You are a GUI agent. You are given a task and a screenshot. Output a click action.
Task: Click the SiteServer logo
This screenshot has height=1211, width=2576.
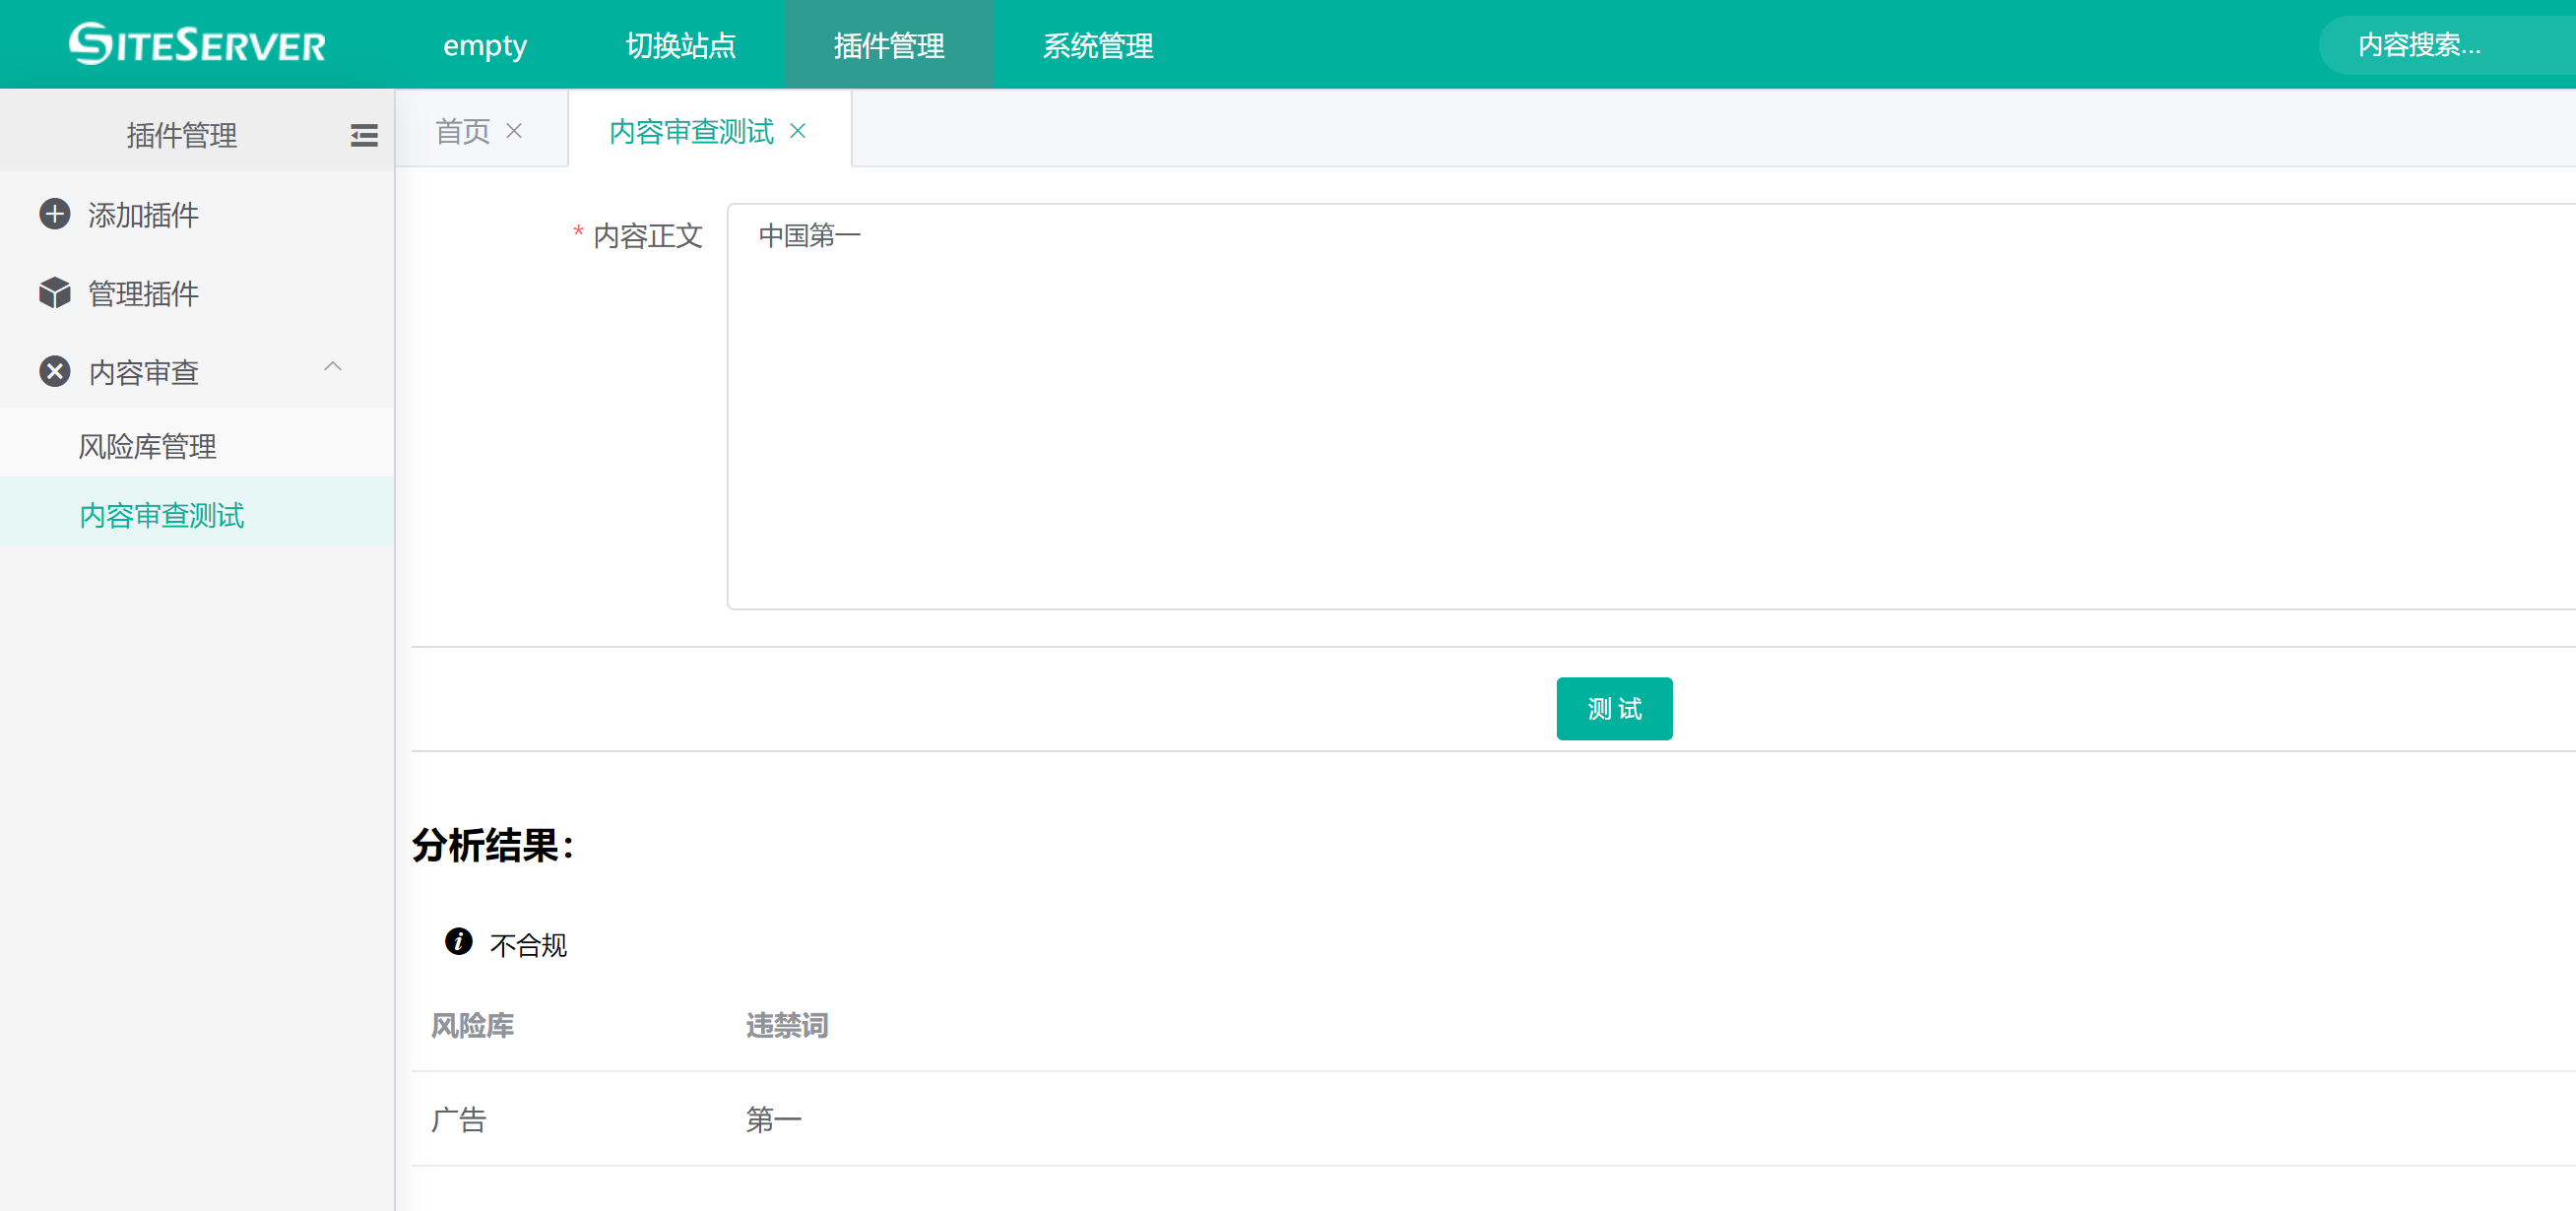coord(197,45)
